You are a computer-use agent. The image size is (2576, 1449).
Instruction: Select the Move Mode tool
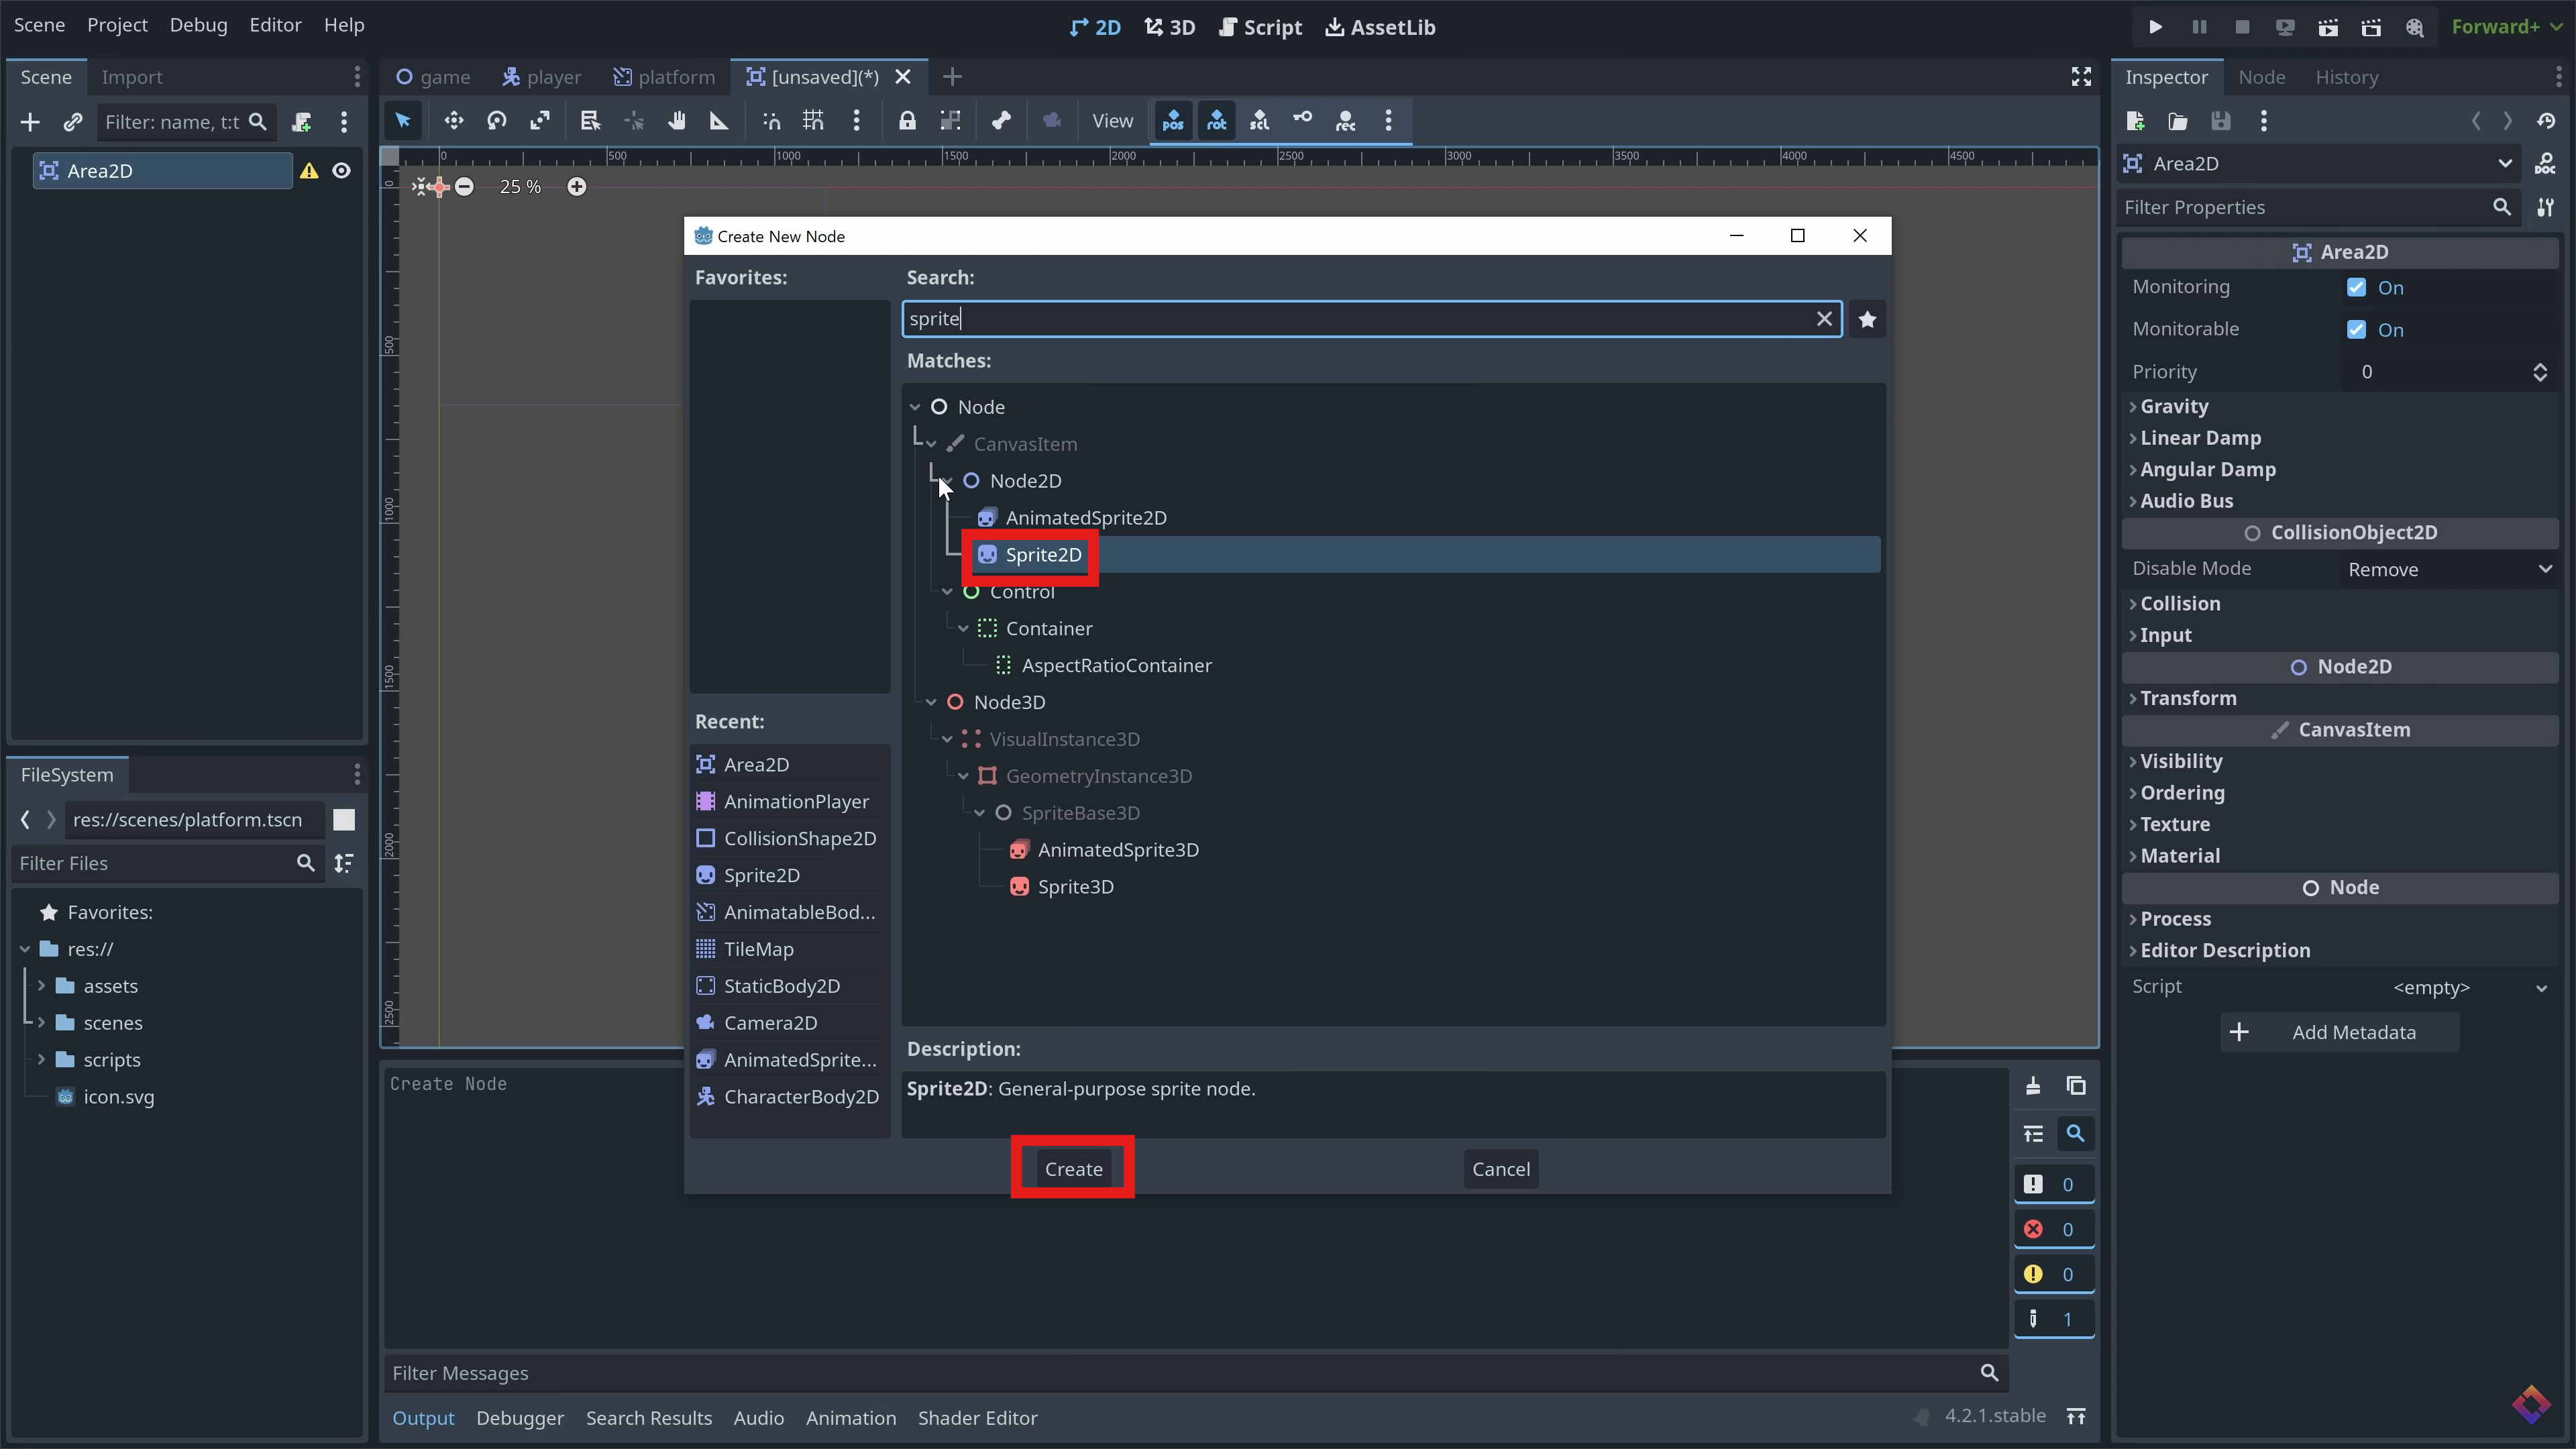[453, 121]
